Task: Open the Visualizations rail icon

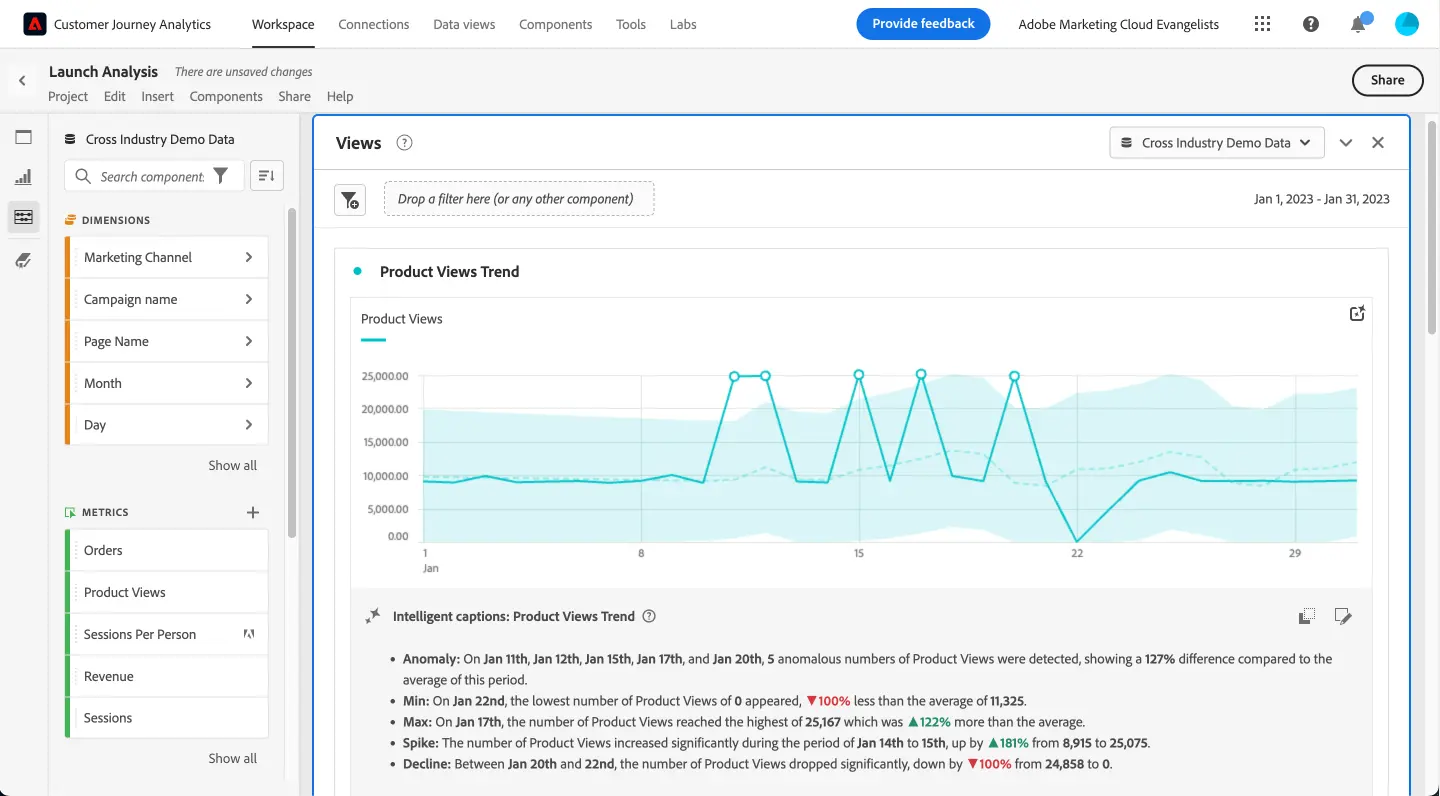Action: point(23,177)
